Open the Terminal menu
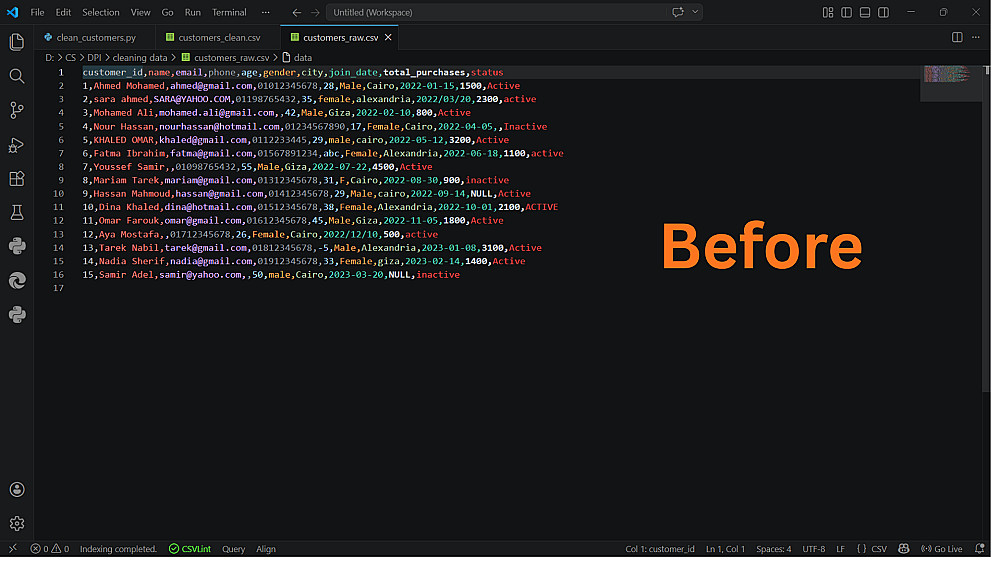This screenshot has height=562, width=1000. click(x=231, y=12)
